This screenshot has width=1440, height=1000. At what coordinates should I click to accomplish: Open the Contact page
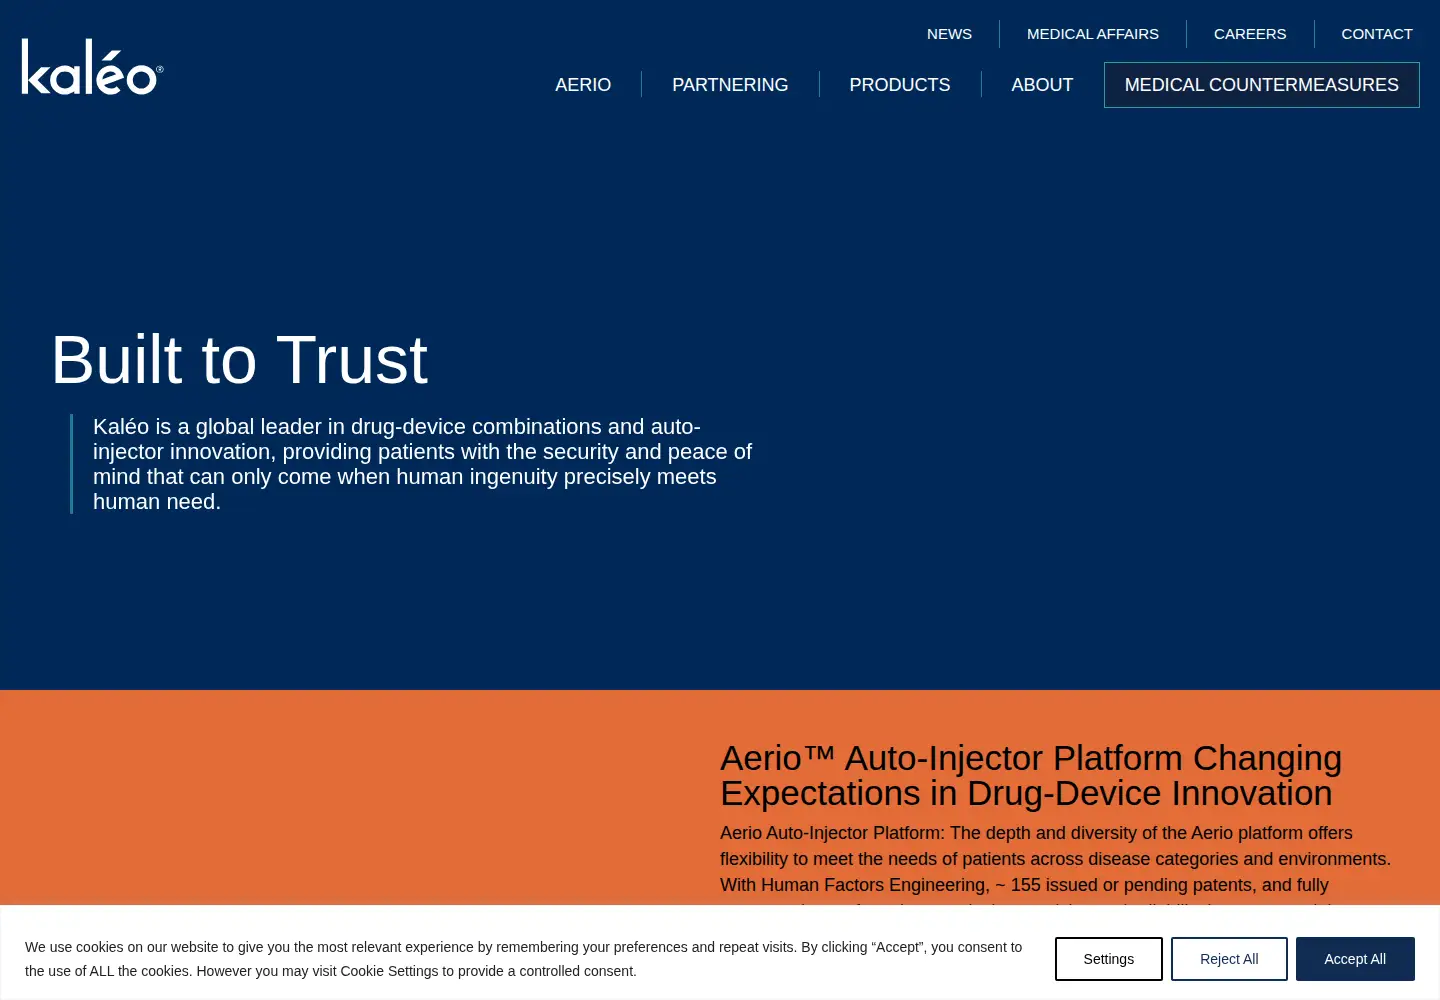click(x=1377, y=34)
